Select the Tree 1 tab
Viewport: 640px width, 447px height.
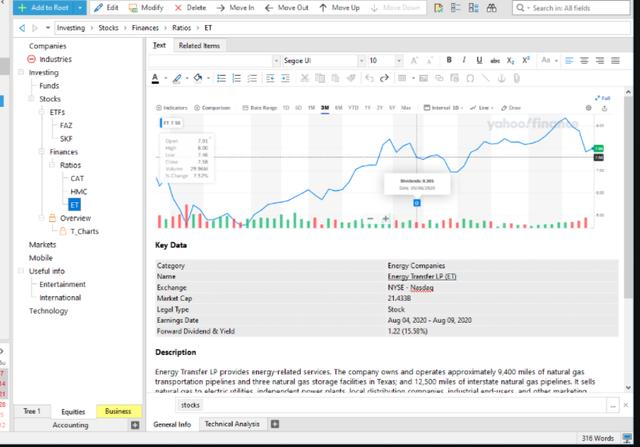32,411
